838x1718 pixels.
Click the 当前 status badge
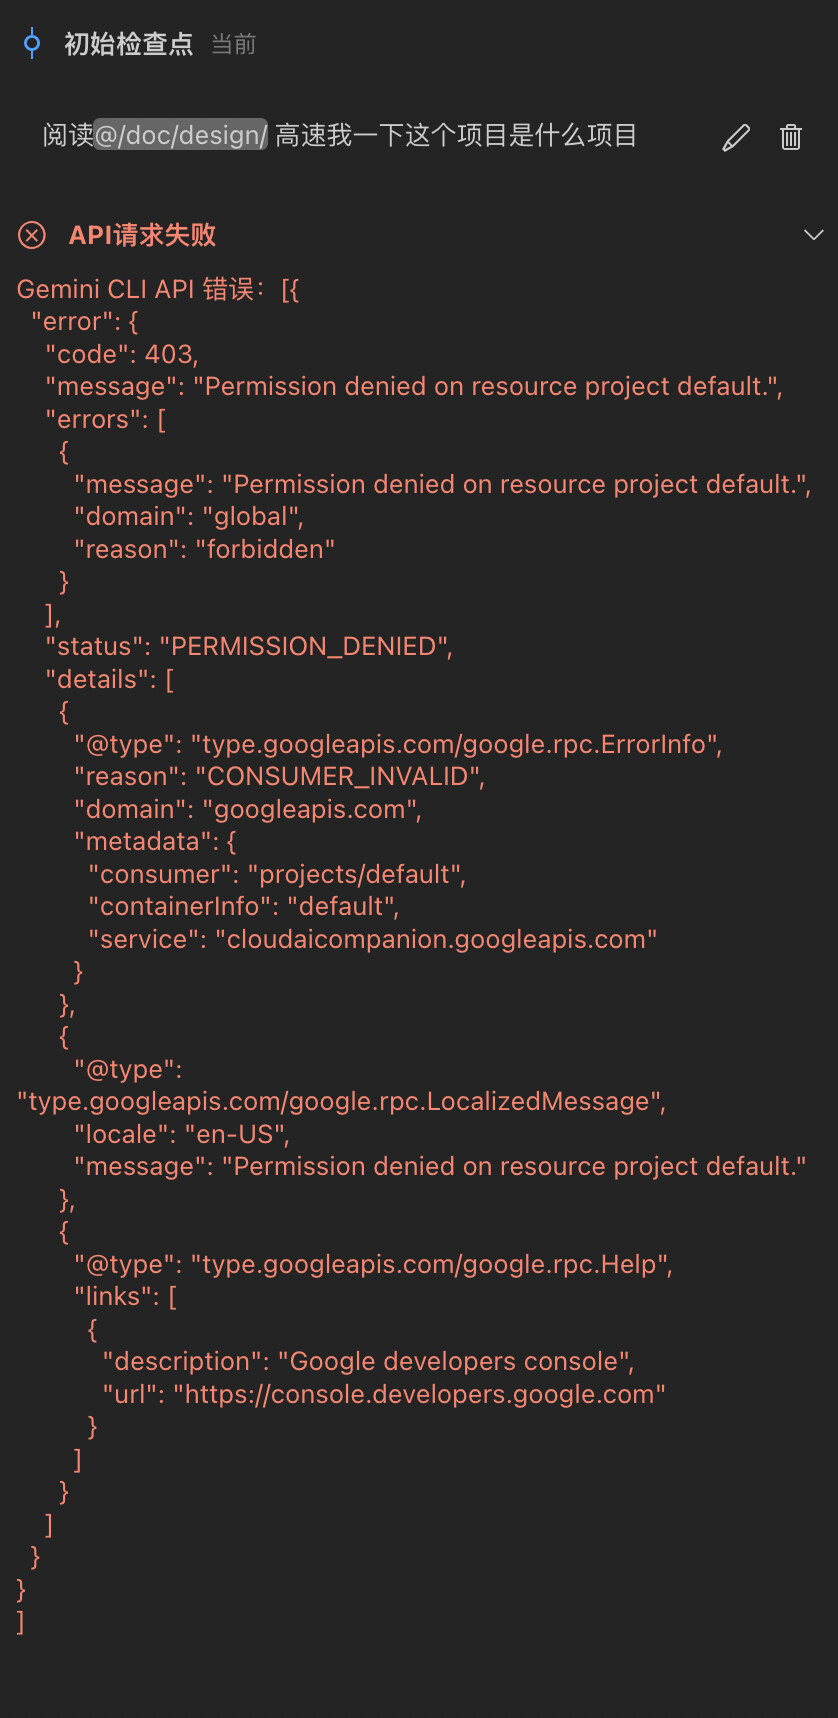(x=234, y=44)
